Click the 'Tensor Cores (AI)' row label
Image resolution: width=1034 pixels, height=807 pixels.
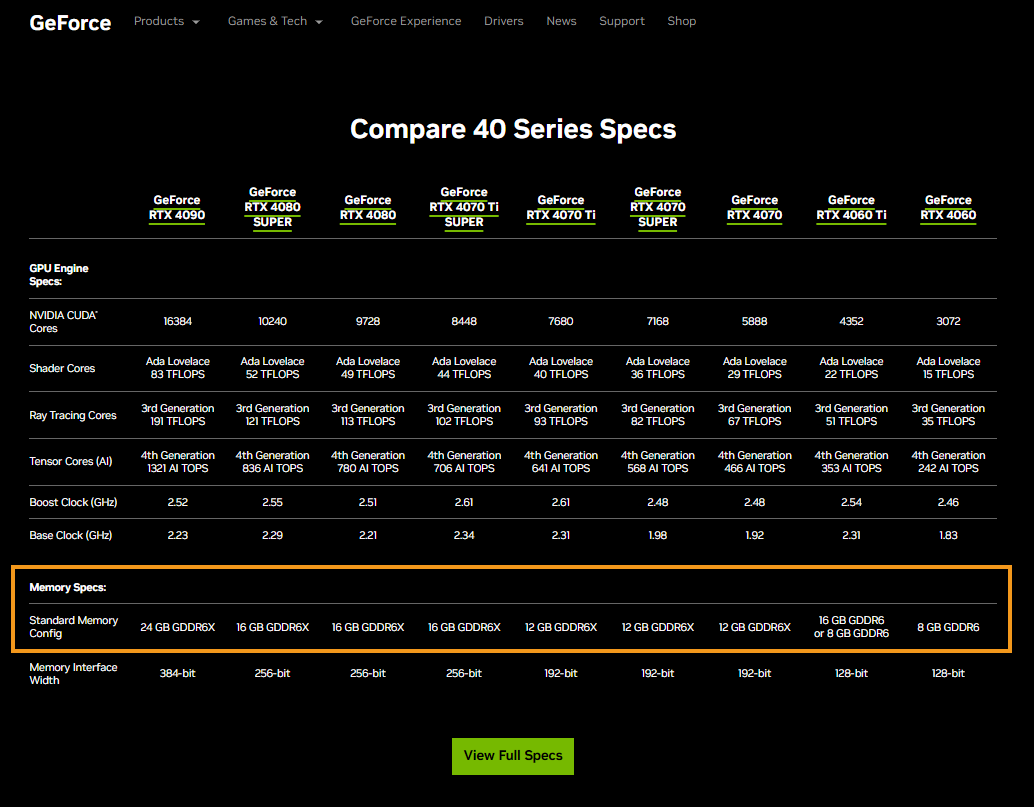coord(71,462)
